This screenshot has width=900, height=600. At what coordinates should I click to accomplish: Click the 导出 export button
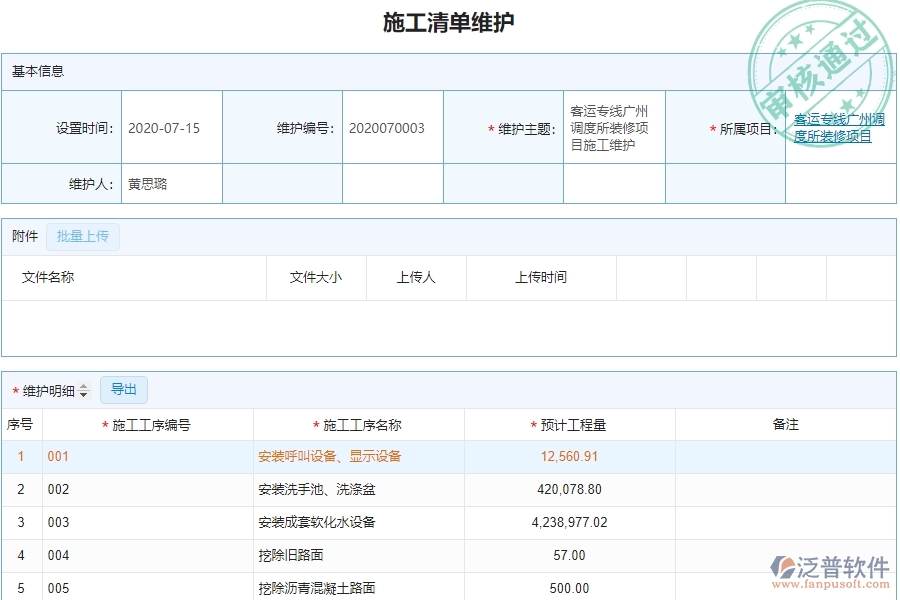pos(124,389)
